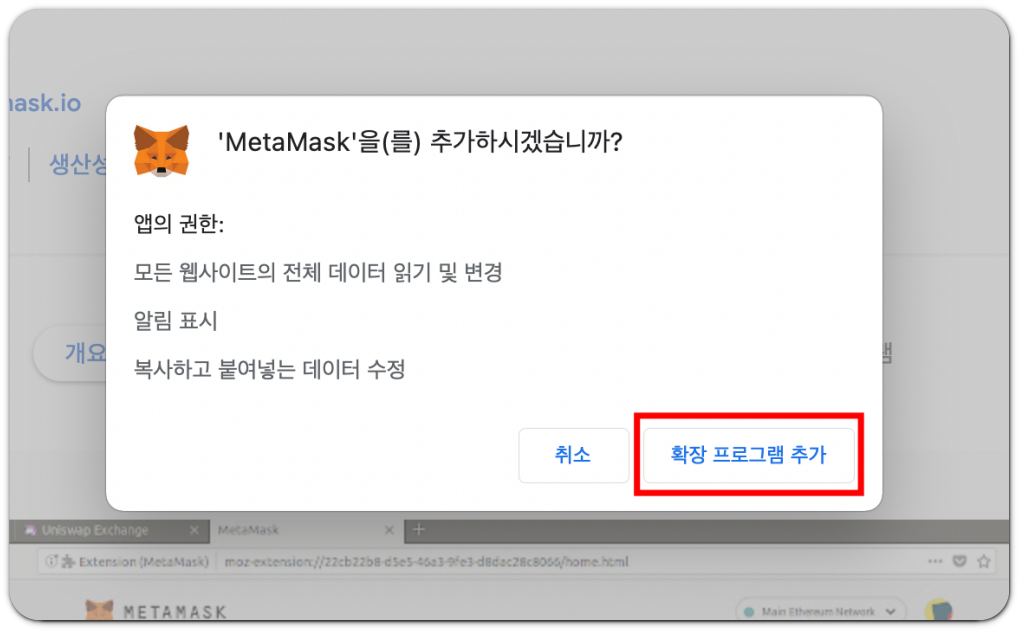This screenshot has height=631, width=1020.
Task: Cancel the dialog with 취소
Action: tap(572, 455)
